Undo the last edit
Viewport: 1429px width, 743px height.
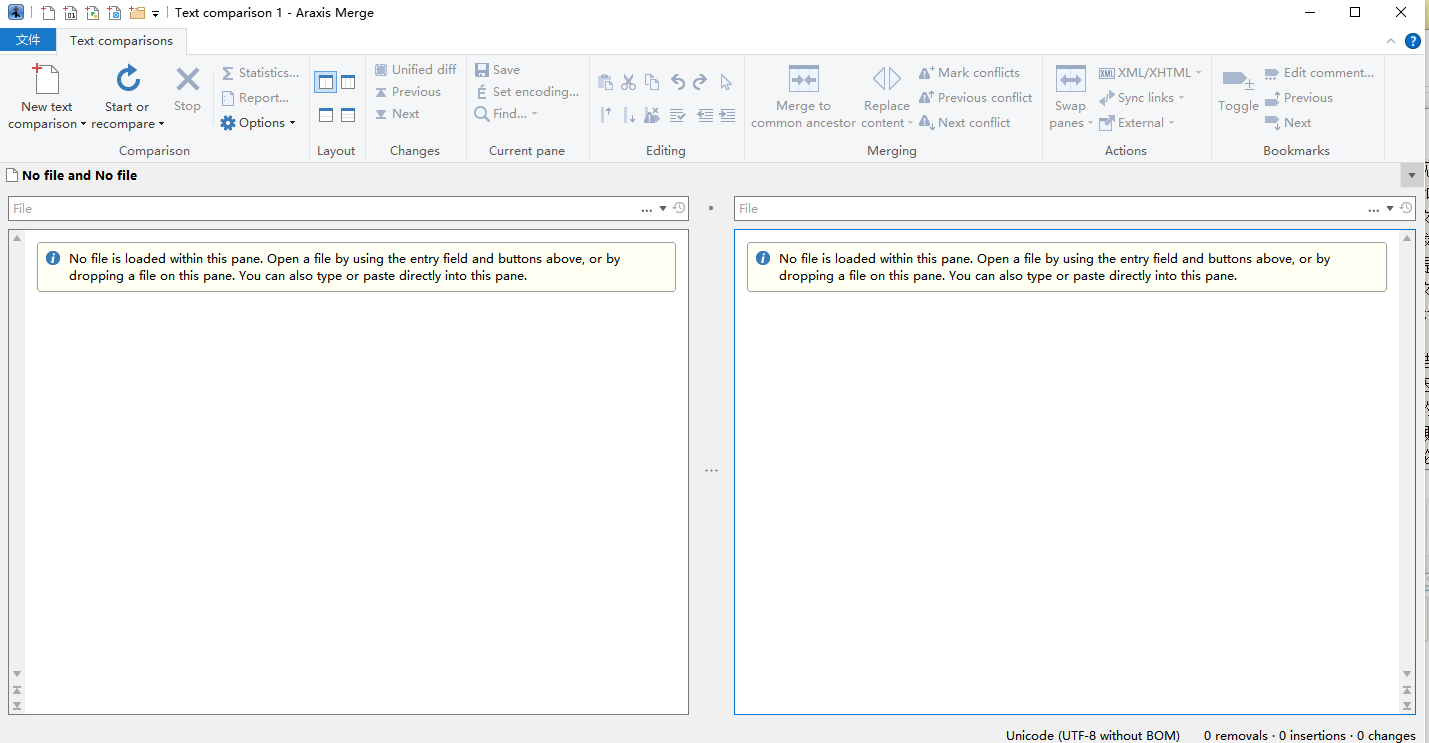click(678, 82)
